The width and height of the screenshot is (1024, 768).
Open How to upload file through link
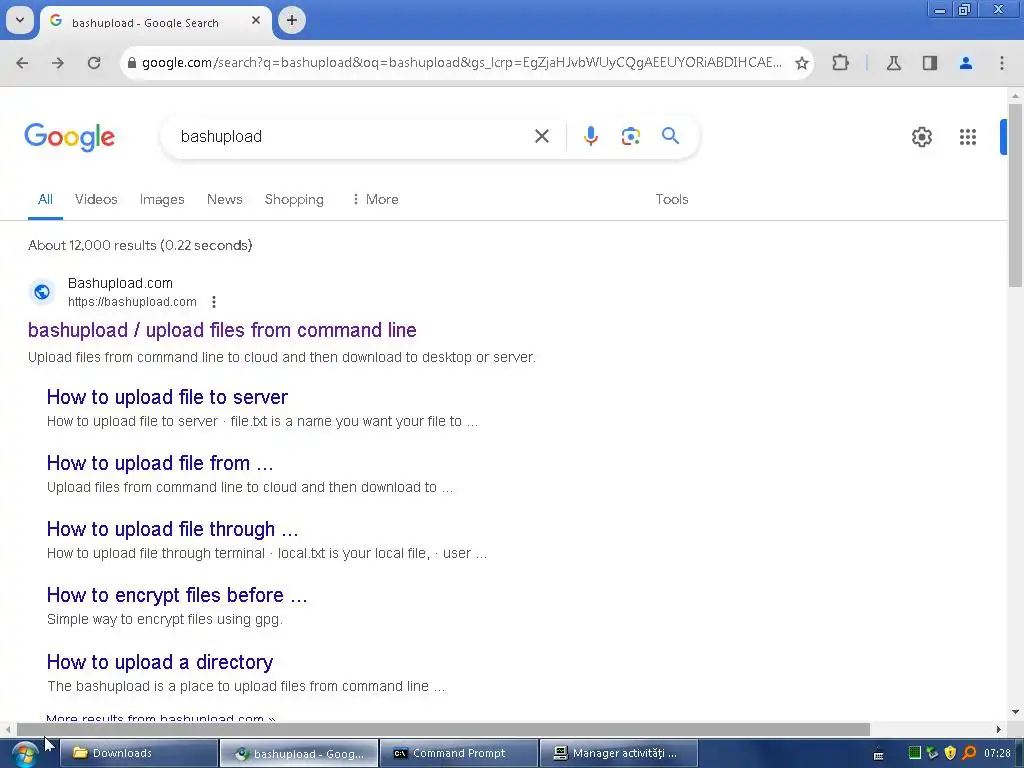(x=172, y=529)
